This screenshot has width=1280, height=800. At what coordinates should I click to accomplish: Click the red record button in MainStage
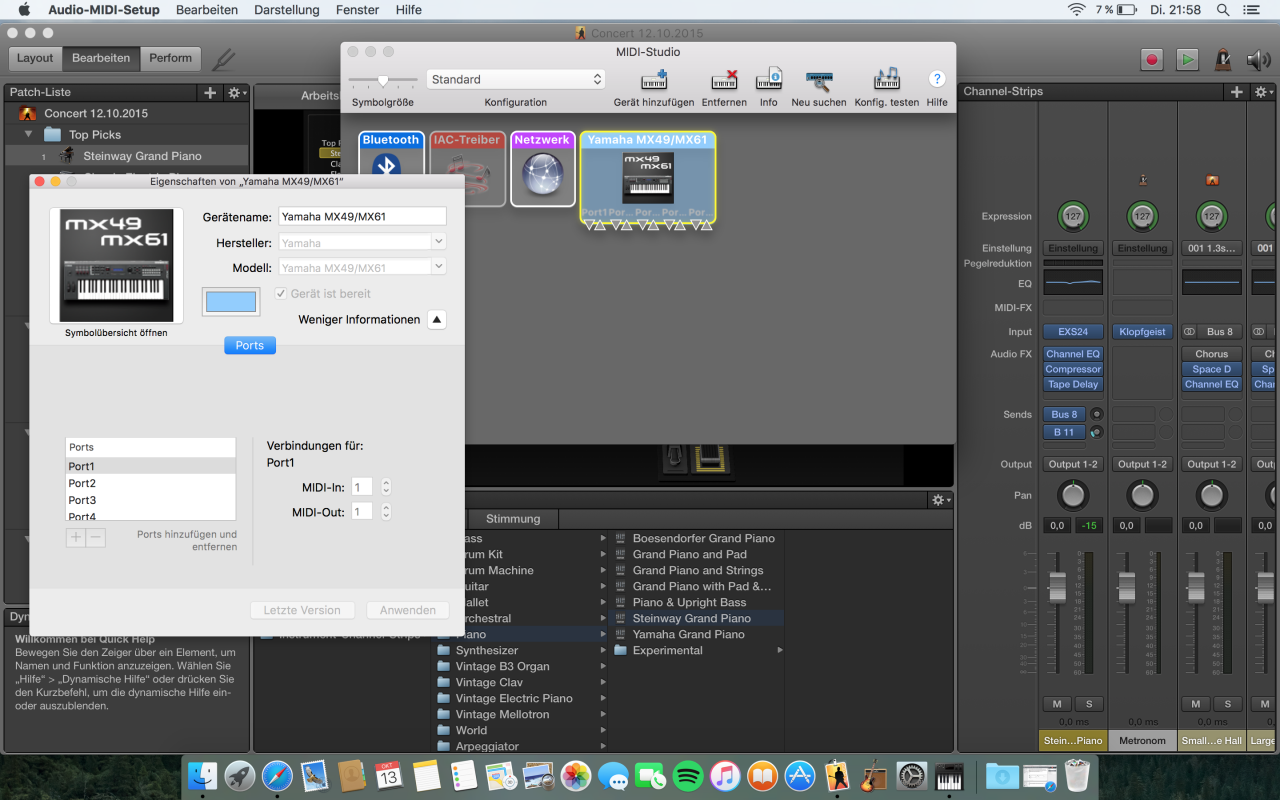[x=1152, y=60]
